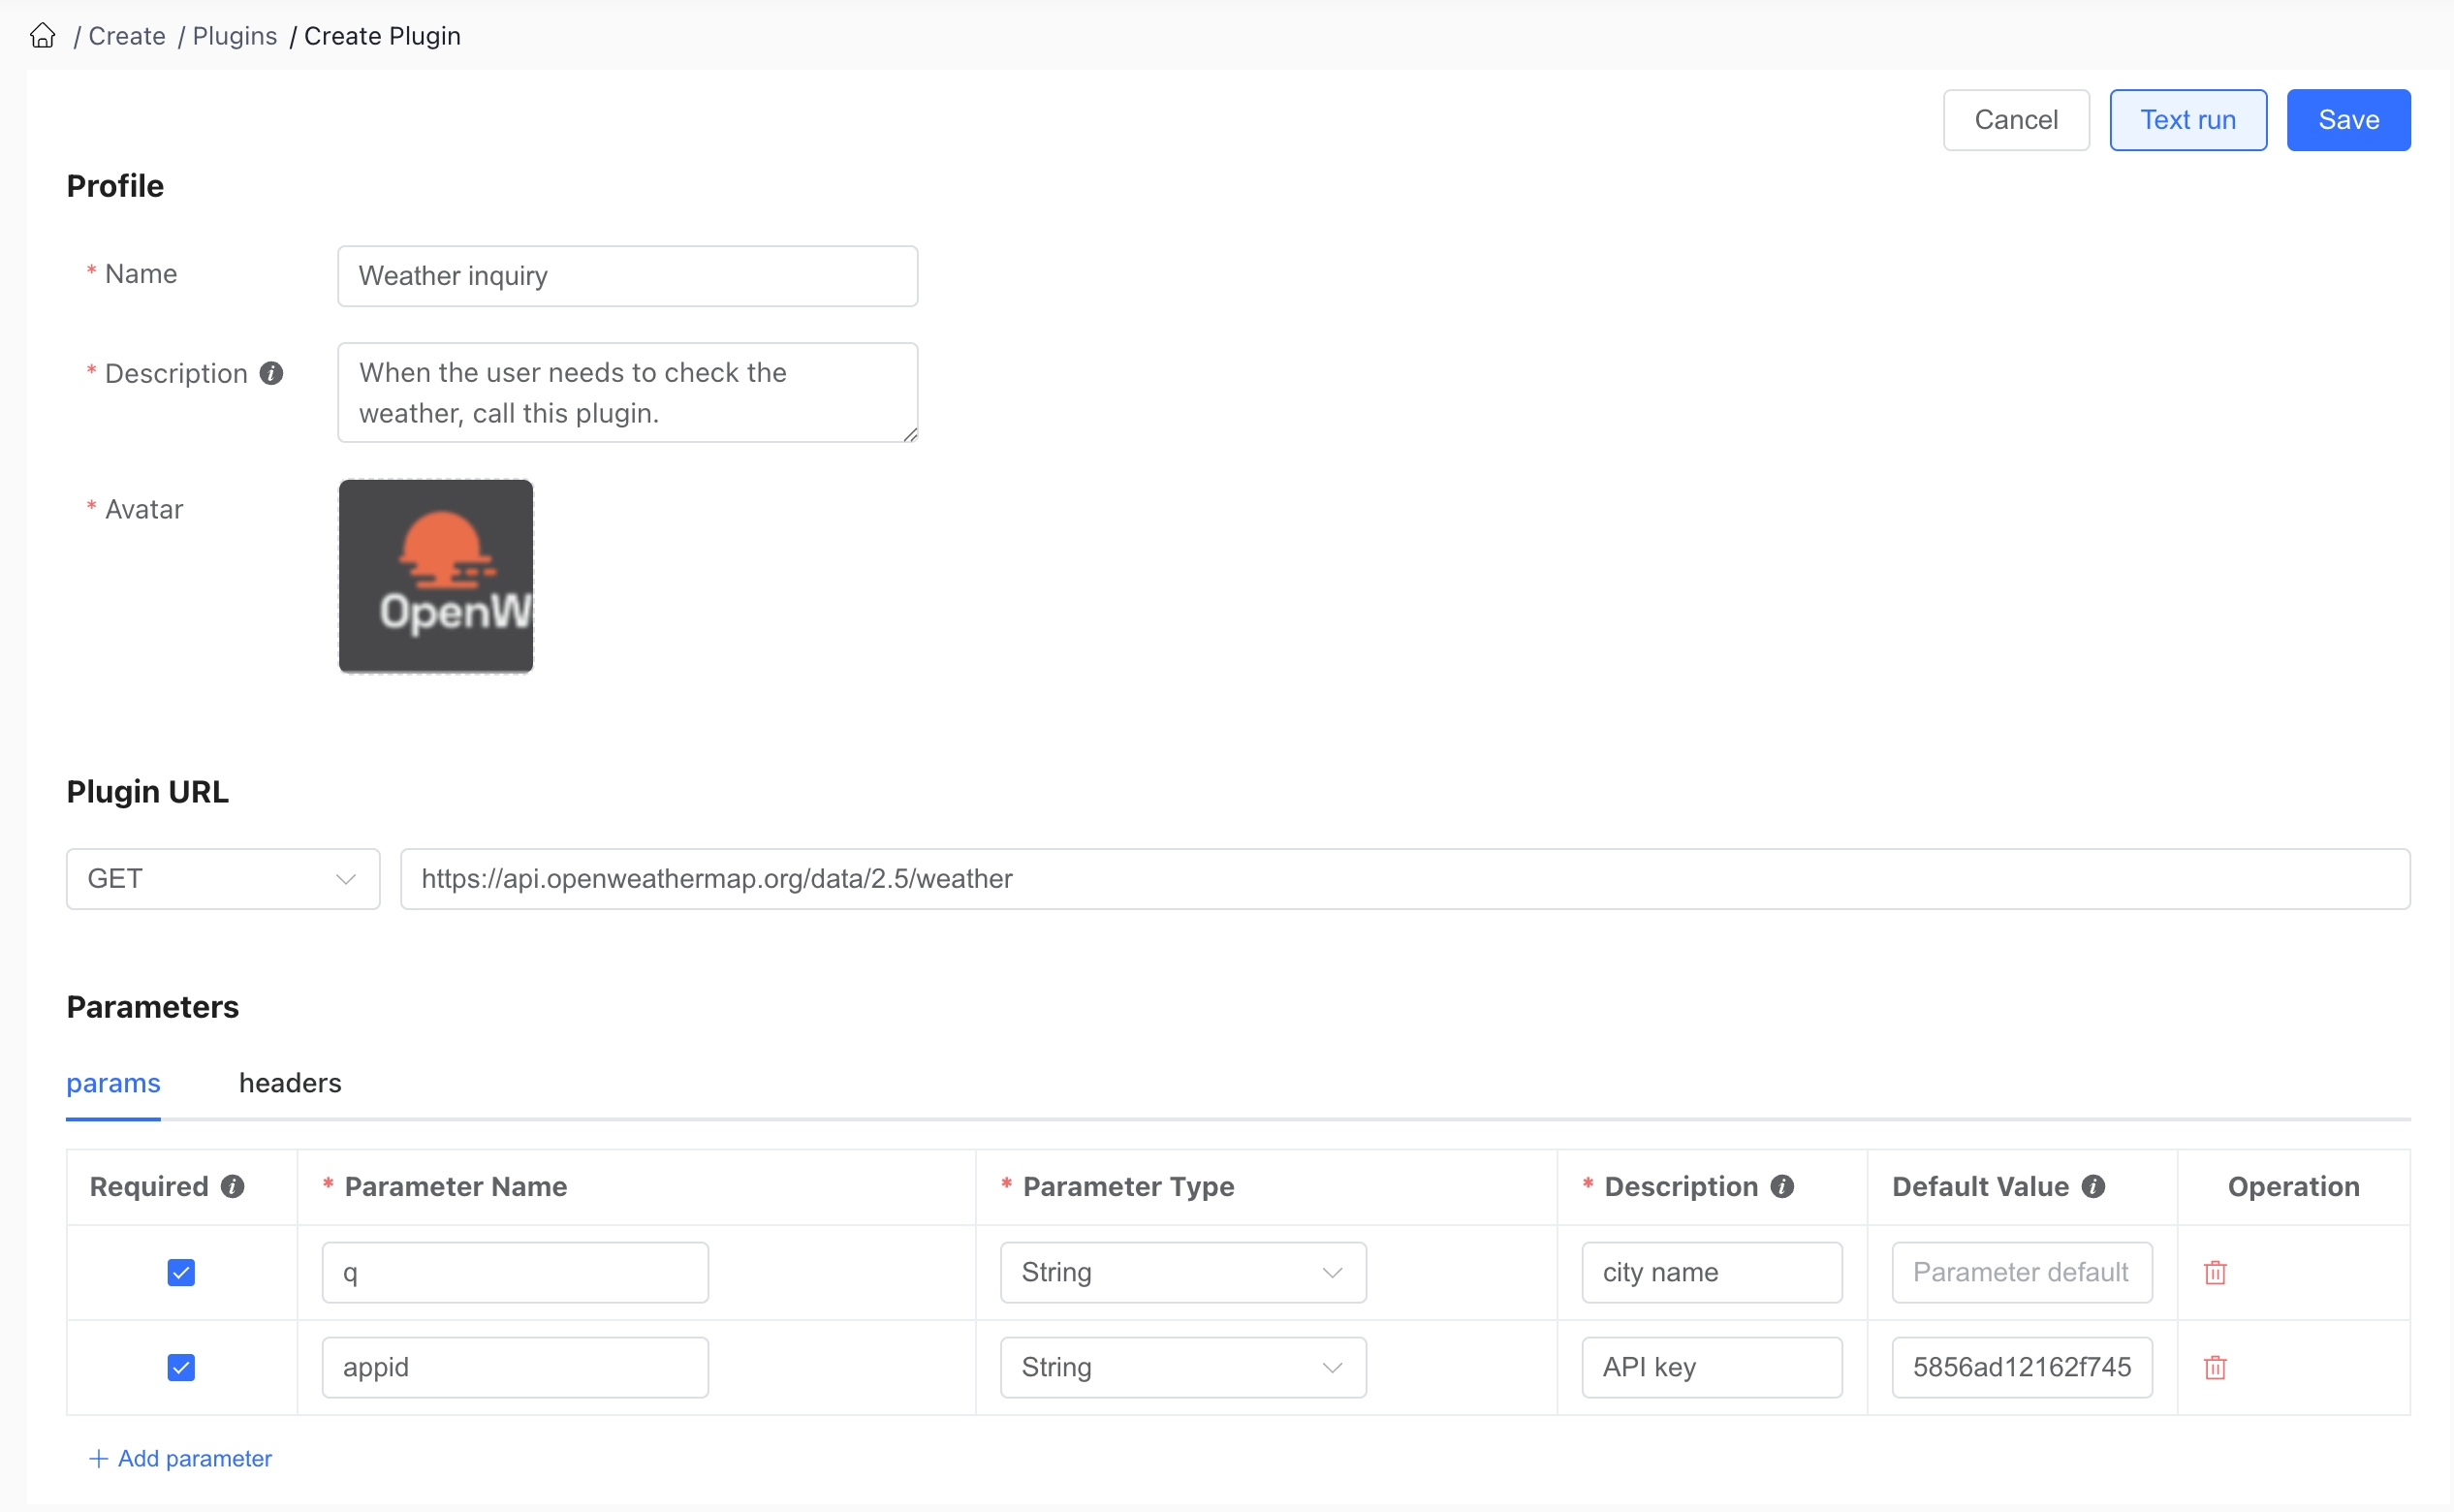This screenshot has width=2454, height=1512.
Task: Click the Cancel button
Action: tap(2016, 120)
